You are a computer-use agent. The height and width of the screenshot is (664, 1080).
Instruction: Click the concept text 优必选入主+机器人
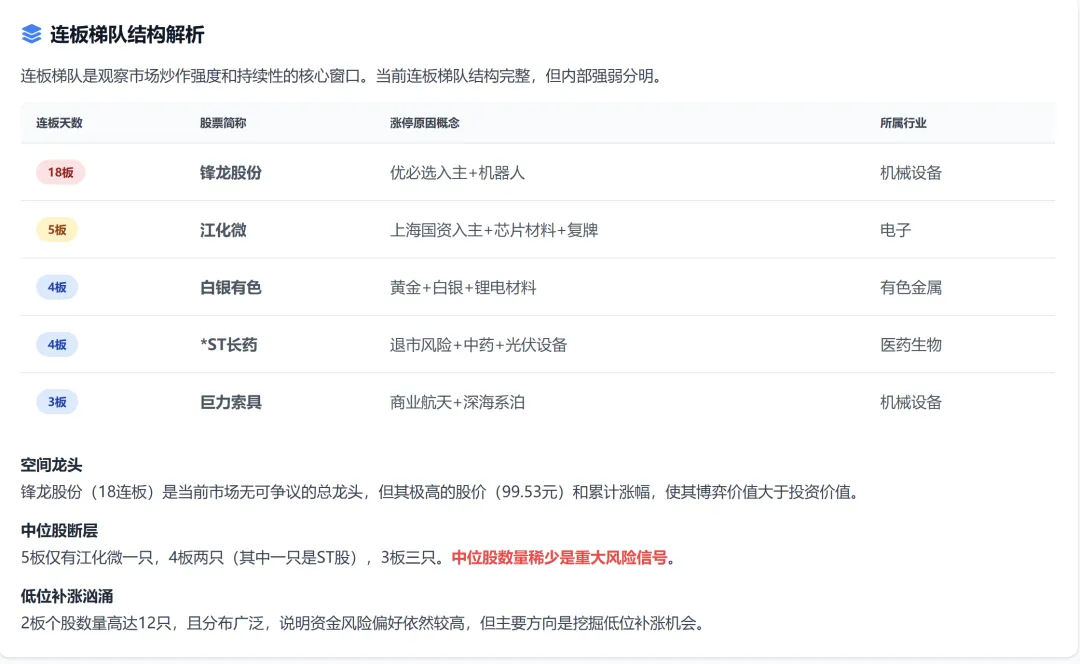coord(457,172)
